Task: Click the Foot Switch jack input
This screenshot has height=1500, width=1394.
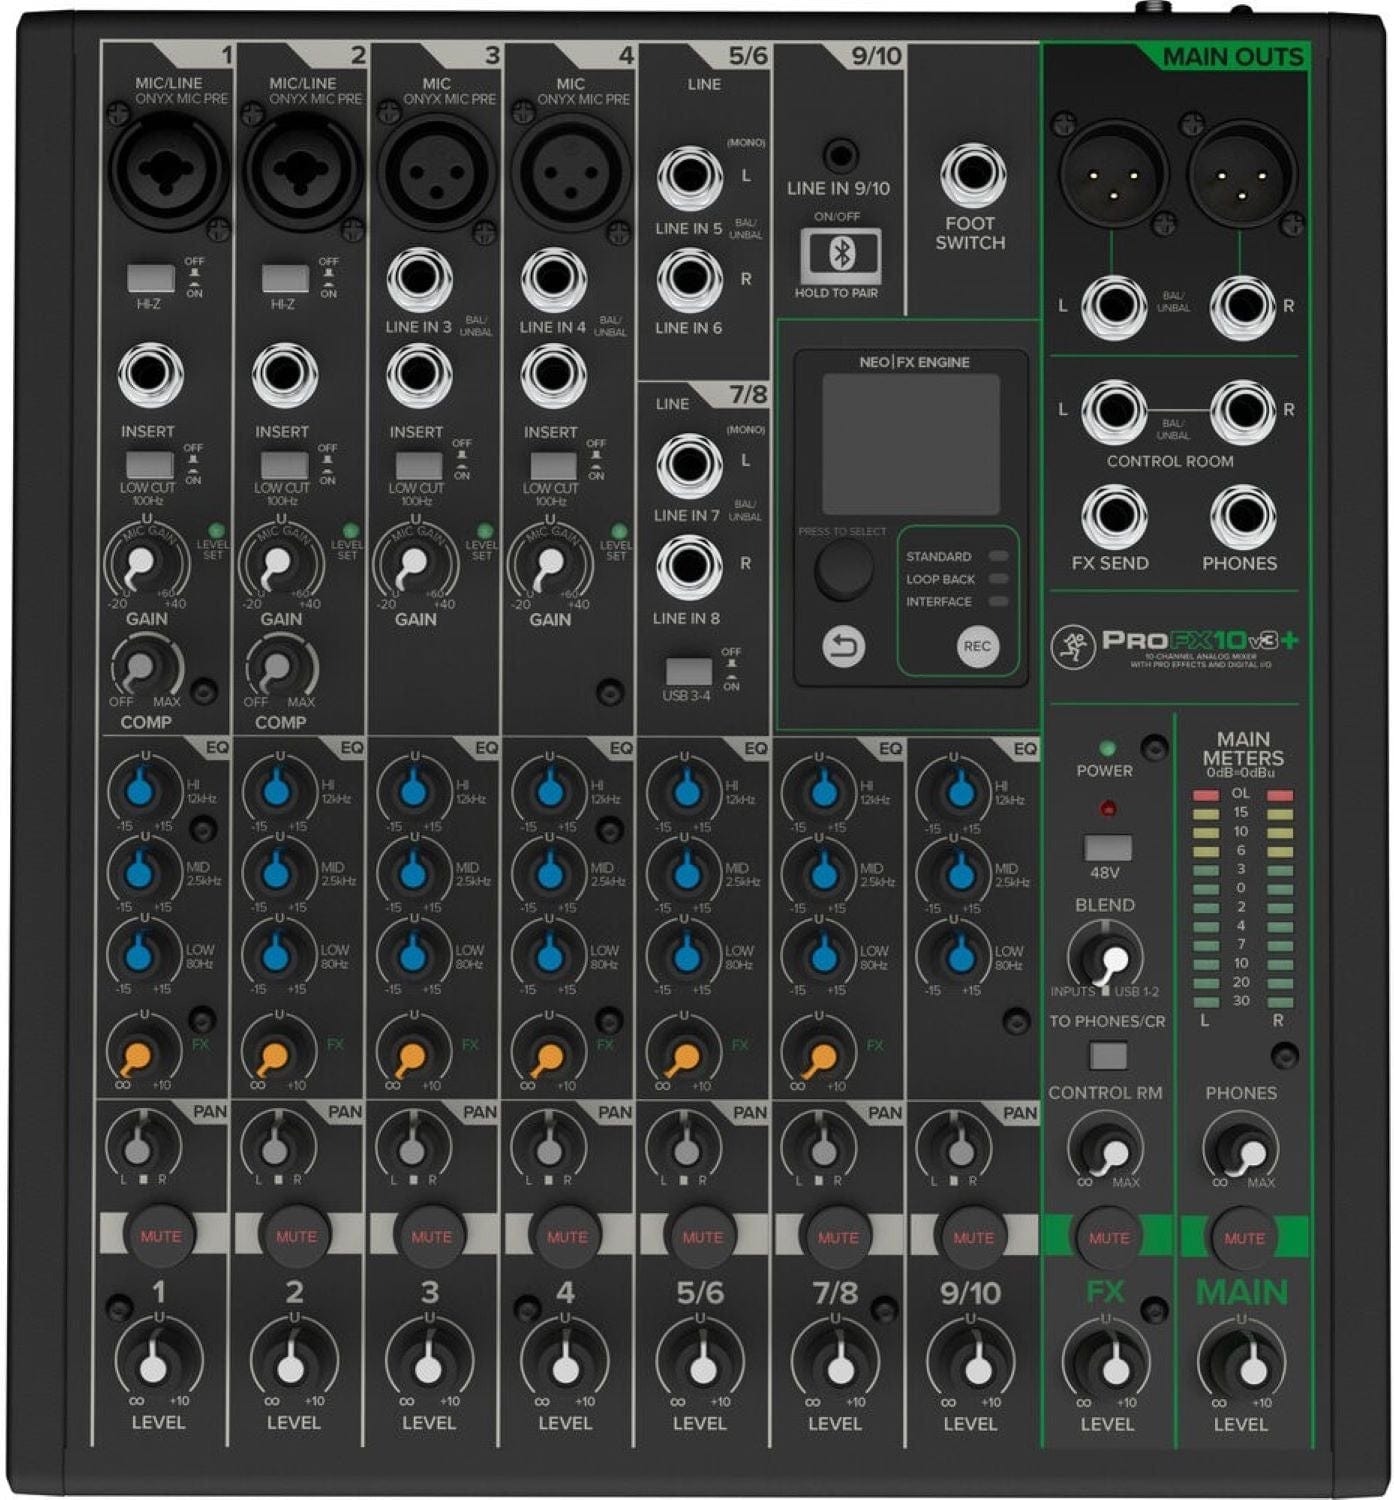Action: click(972, 175)
